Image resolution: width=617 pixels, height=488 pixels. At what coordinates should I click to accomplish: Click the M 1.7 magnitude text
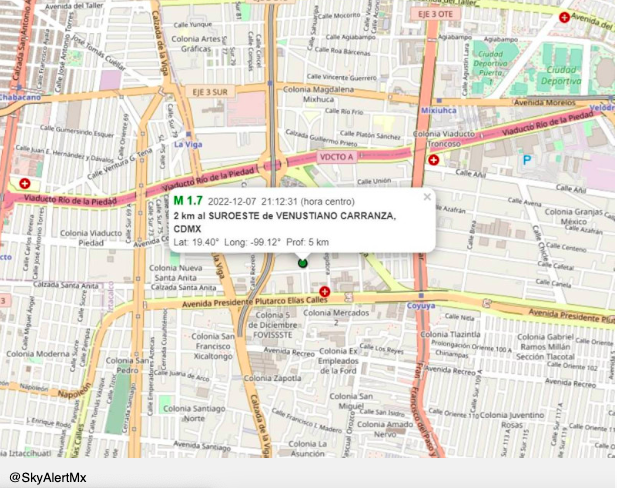(187, 201)
